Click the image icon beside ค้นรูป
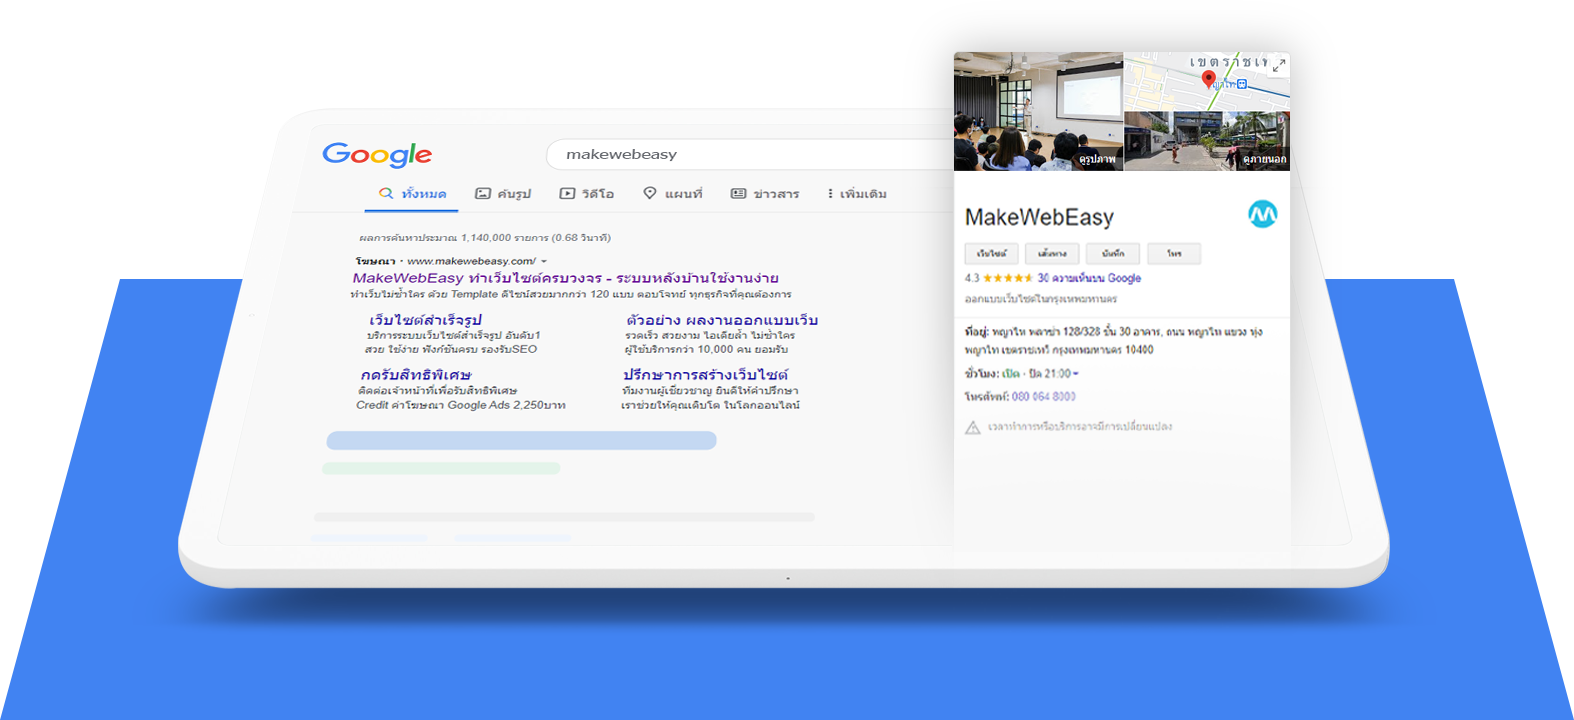The height and width of the screenshot is (720, 1574). click(x=483, y=194)
